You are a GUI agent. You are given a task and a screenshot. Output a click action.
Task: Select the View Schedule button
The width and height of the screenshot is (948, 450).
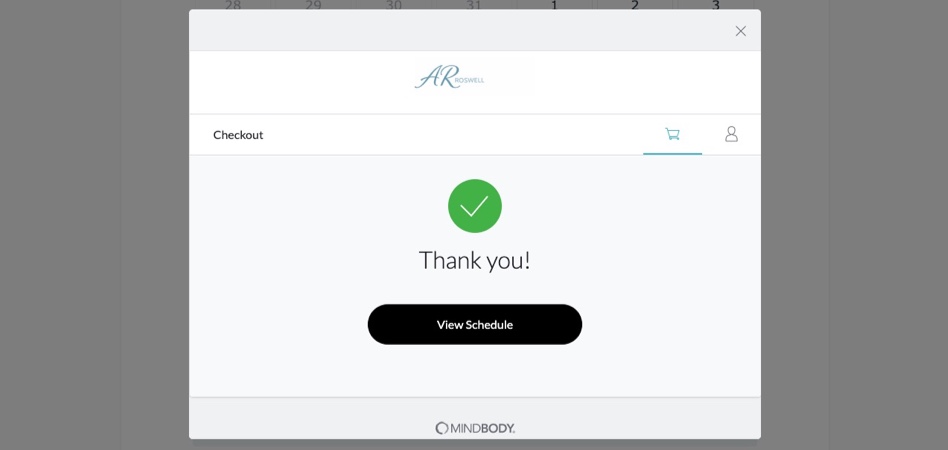475,325
